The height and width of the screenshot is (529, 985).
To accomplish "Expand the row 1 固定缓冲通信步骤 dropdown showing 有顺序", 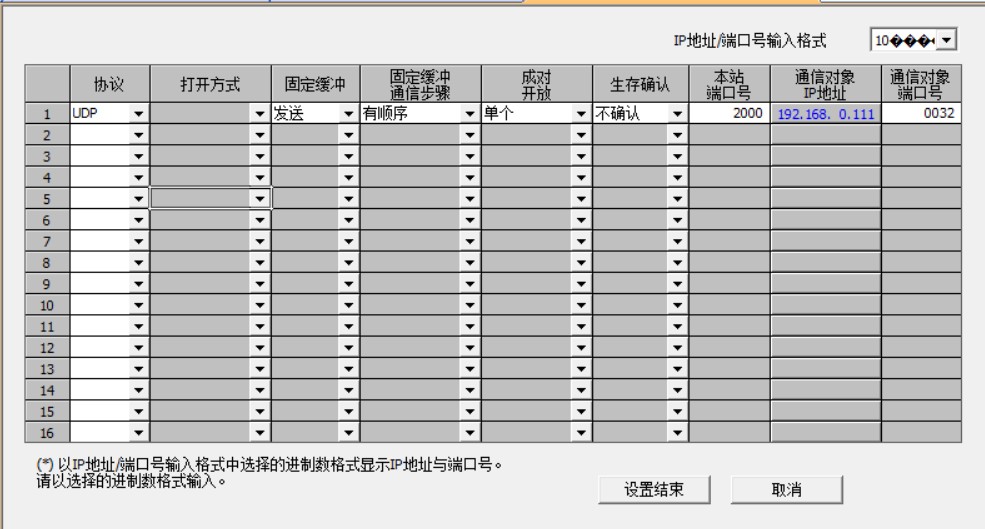I will (470, 115).
